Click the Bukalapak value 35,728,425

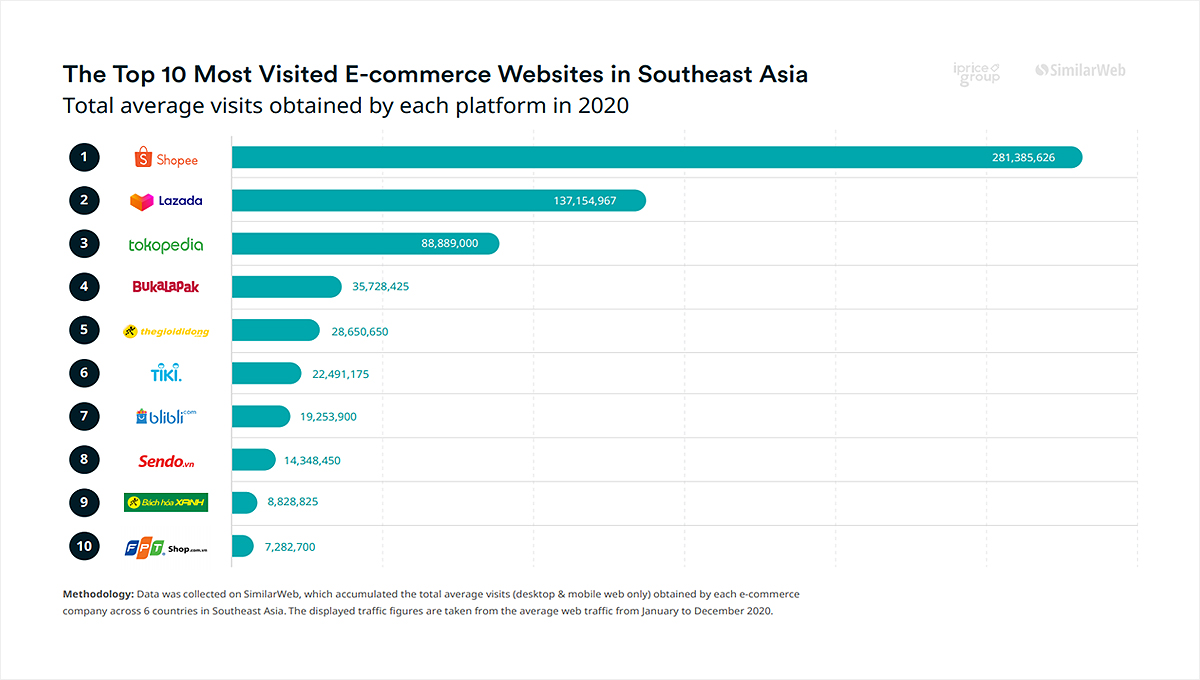pos(381,287)
